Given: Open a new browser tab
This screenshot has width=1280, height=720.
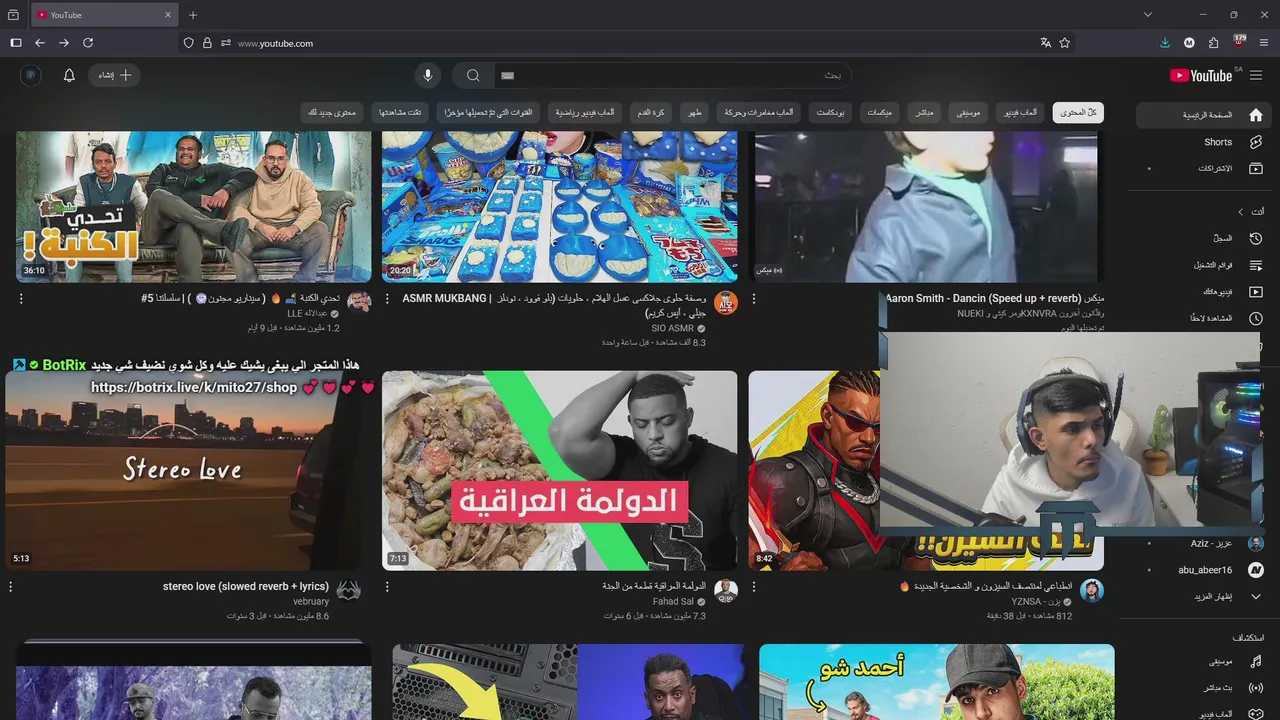Looking at the screenshot, I should coord(193,15).
